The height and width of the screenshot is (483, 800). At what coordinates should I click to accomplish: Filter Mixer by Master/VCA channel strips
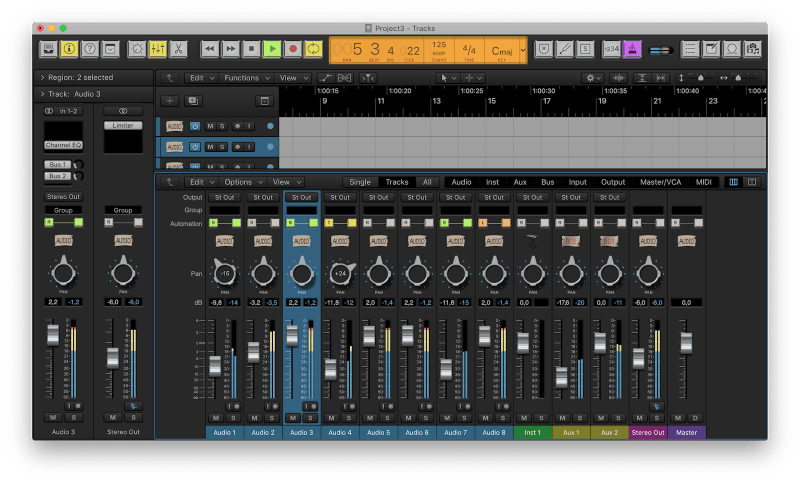coord(660,182)
